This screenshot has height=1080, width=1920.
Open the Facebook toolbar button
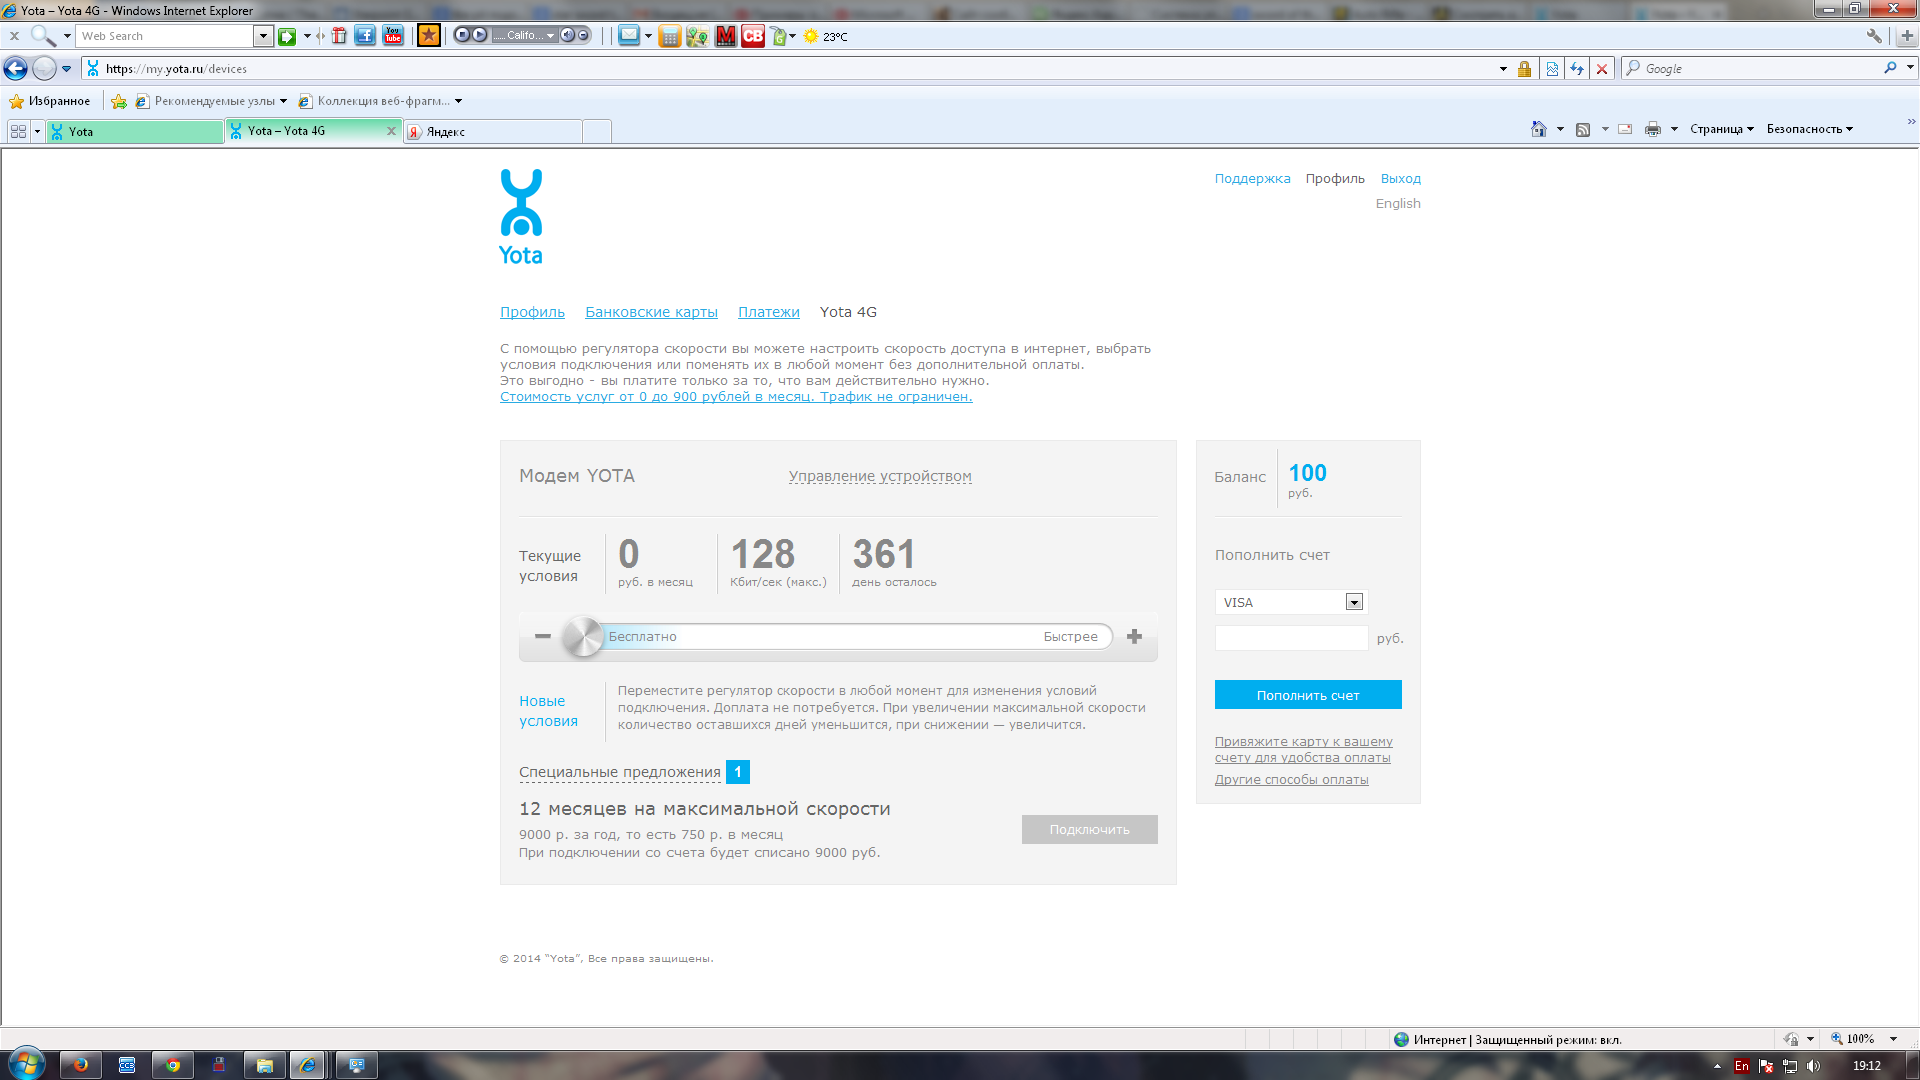tap(365, 36)
